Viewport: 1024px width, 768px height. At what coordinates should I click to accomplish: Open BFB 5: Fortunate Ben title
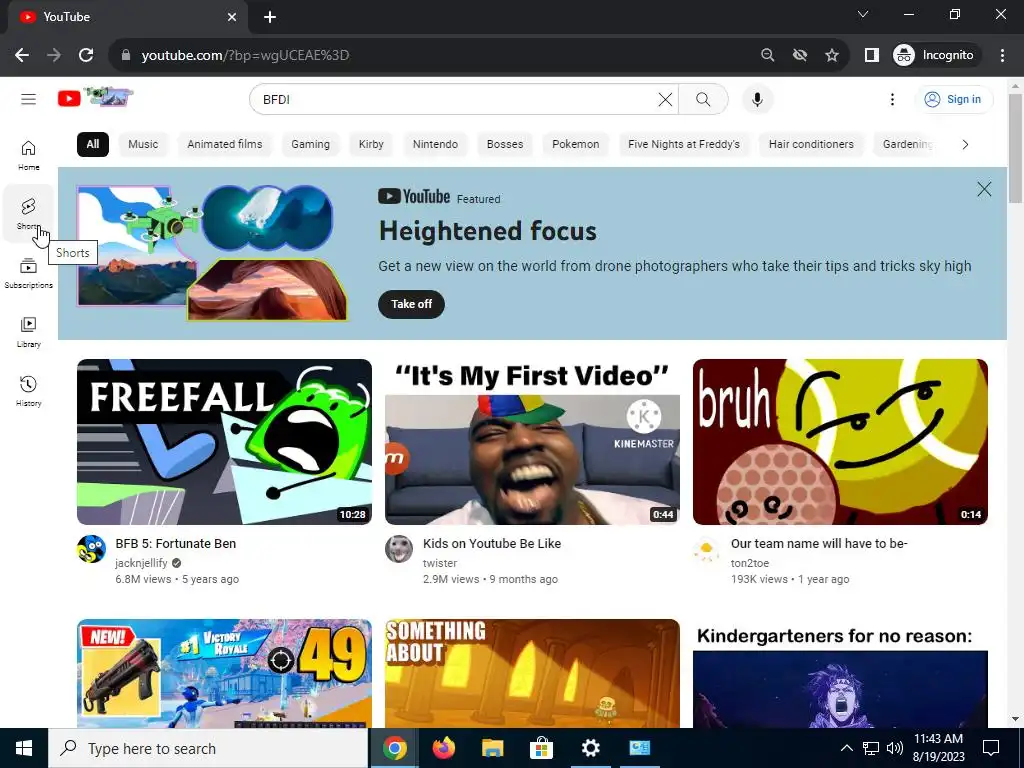176,543
